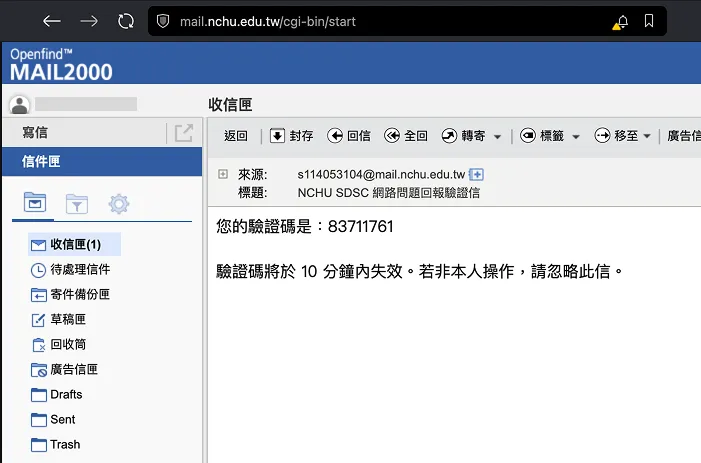Click the 封存 archive button
Image resolution: width=701 pixels, height=463 pixels.
[291, 136]
